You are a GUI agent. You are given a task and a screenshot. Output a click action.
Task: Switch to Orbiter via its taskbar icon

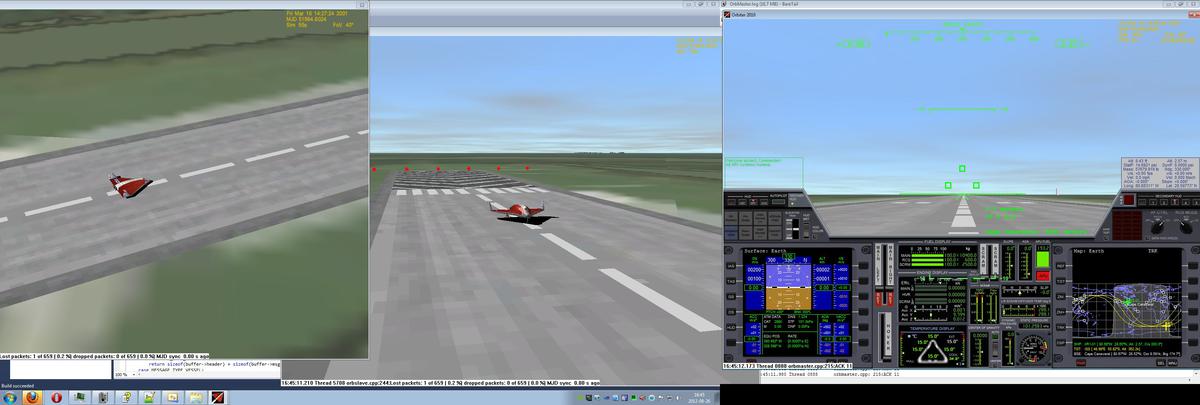pos(217,397)
